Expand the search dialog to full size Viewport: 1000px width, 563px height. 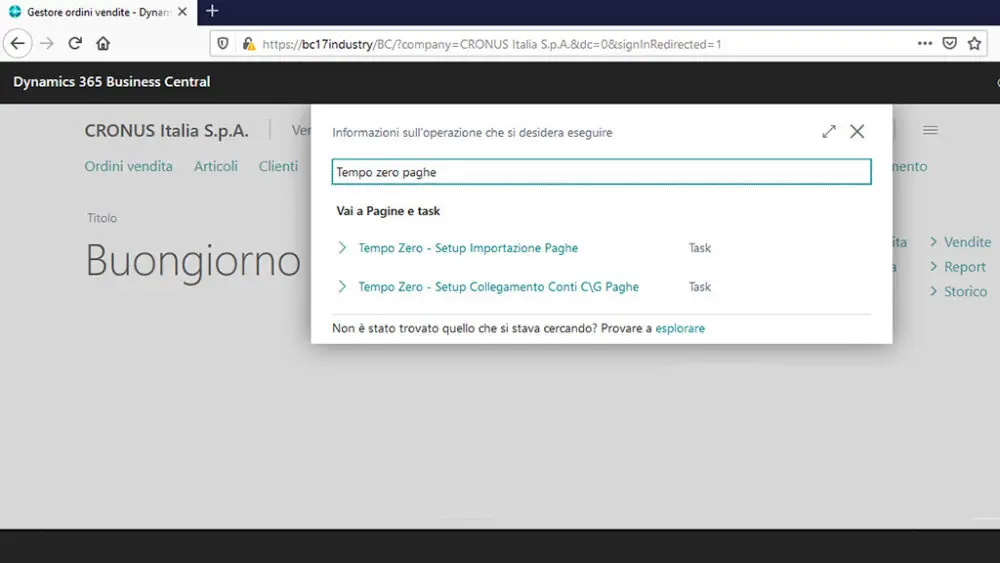[829, 132]
